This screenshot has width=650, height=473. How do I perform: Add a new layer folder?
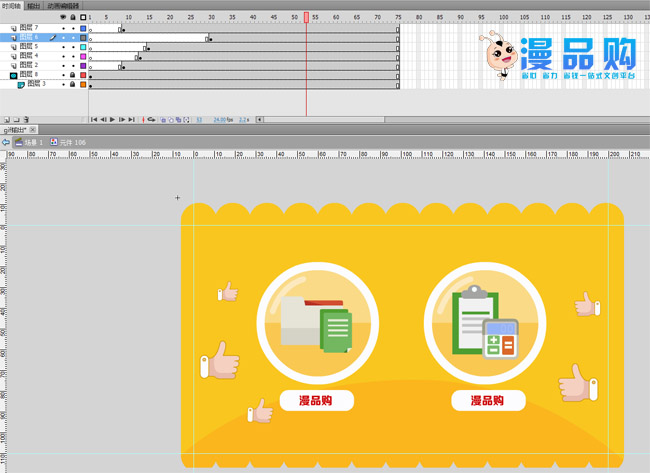coord(16,119)
